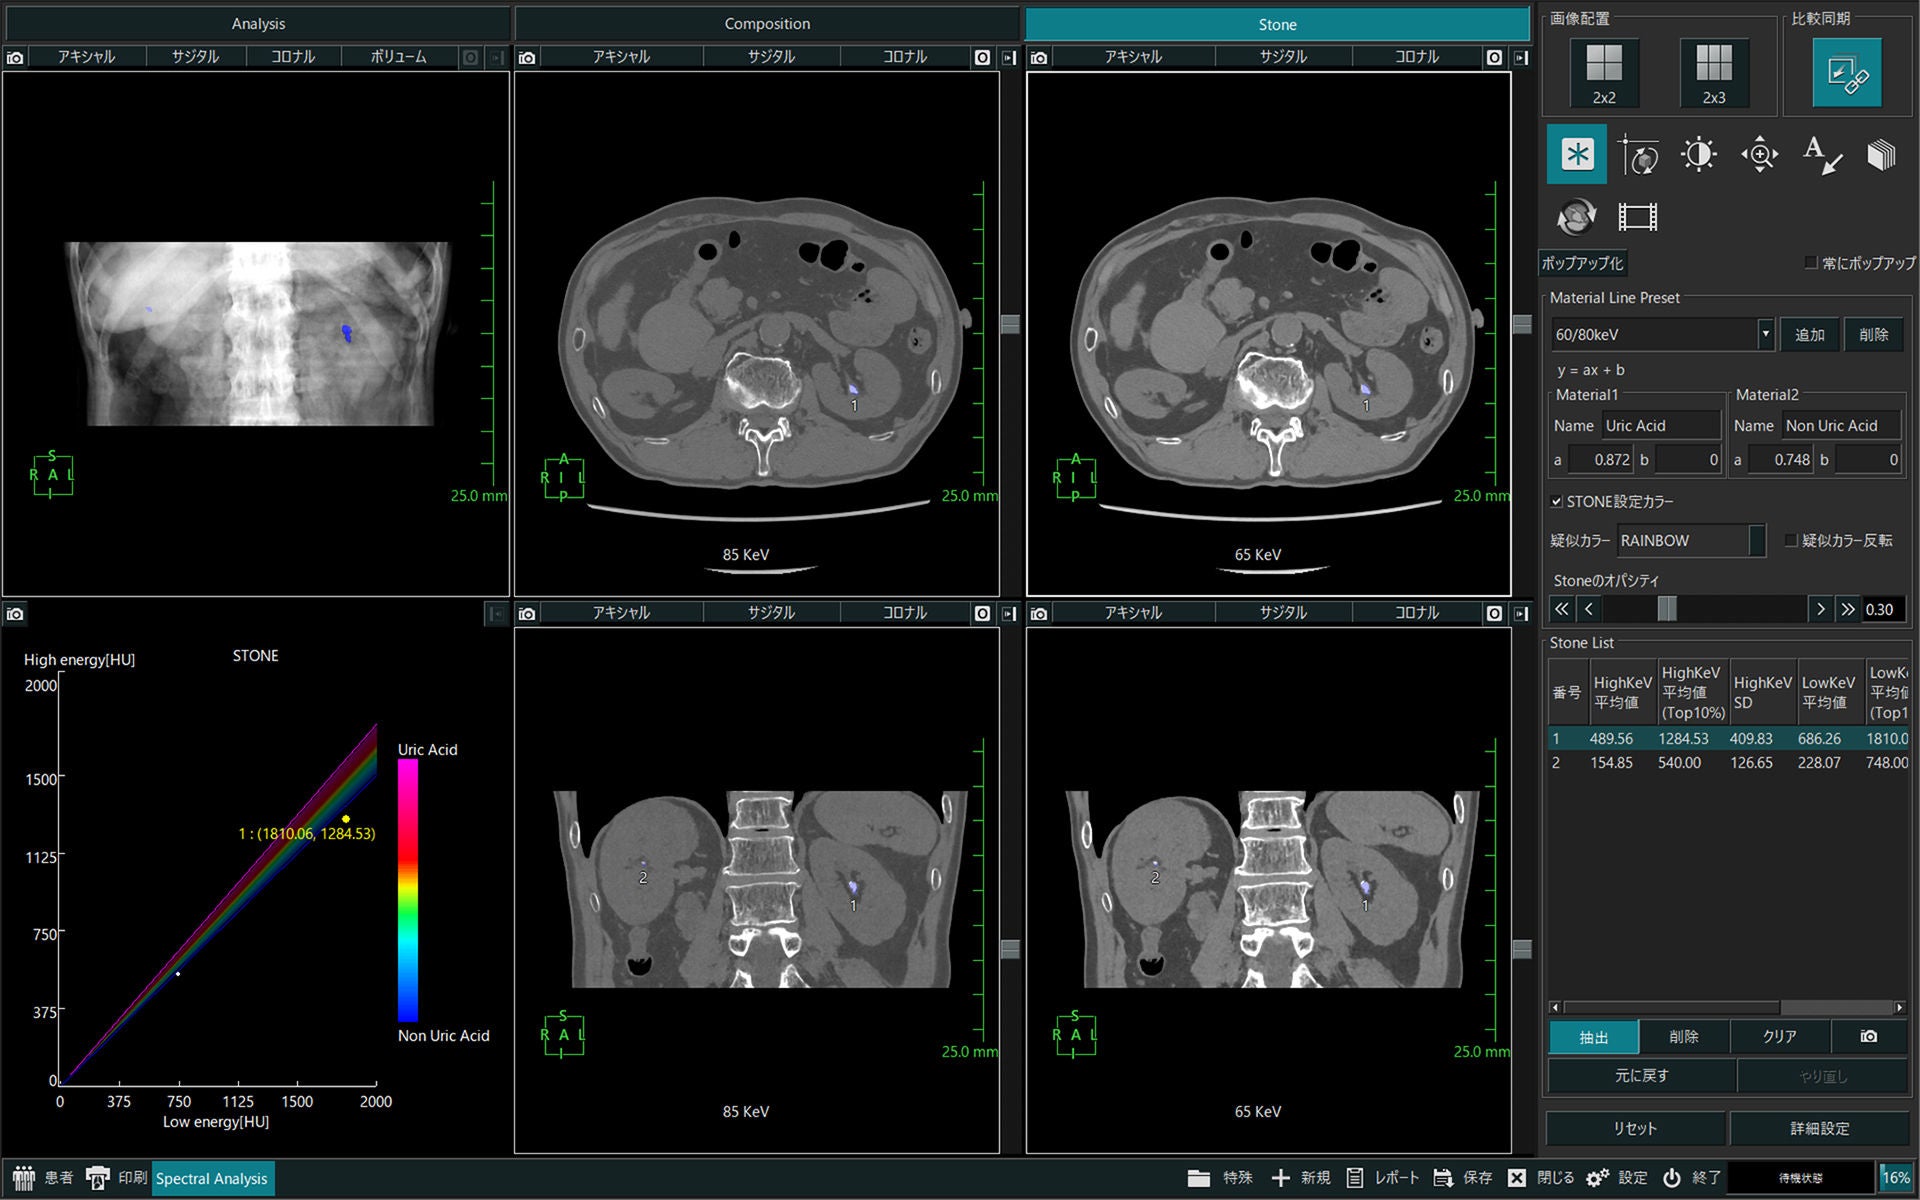Click the camera snapshot icon in Stone List
1920x1200 pixels.
pyautogui.click(x=1869, y=1036)
